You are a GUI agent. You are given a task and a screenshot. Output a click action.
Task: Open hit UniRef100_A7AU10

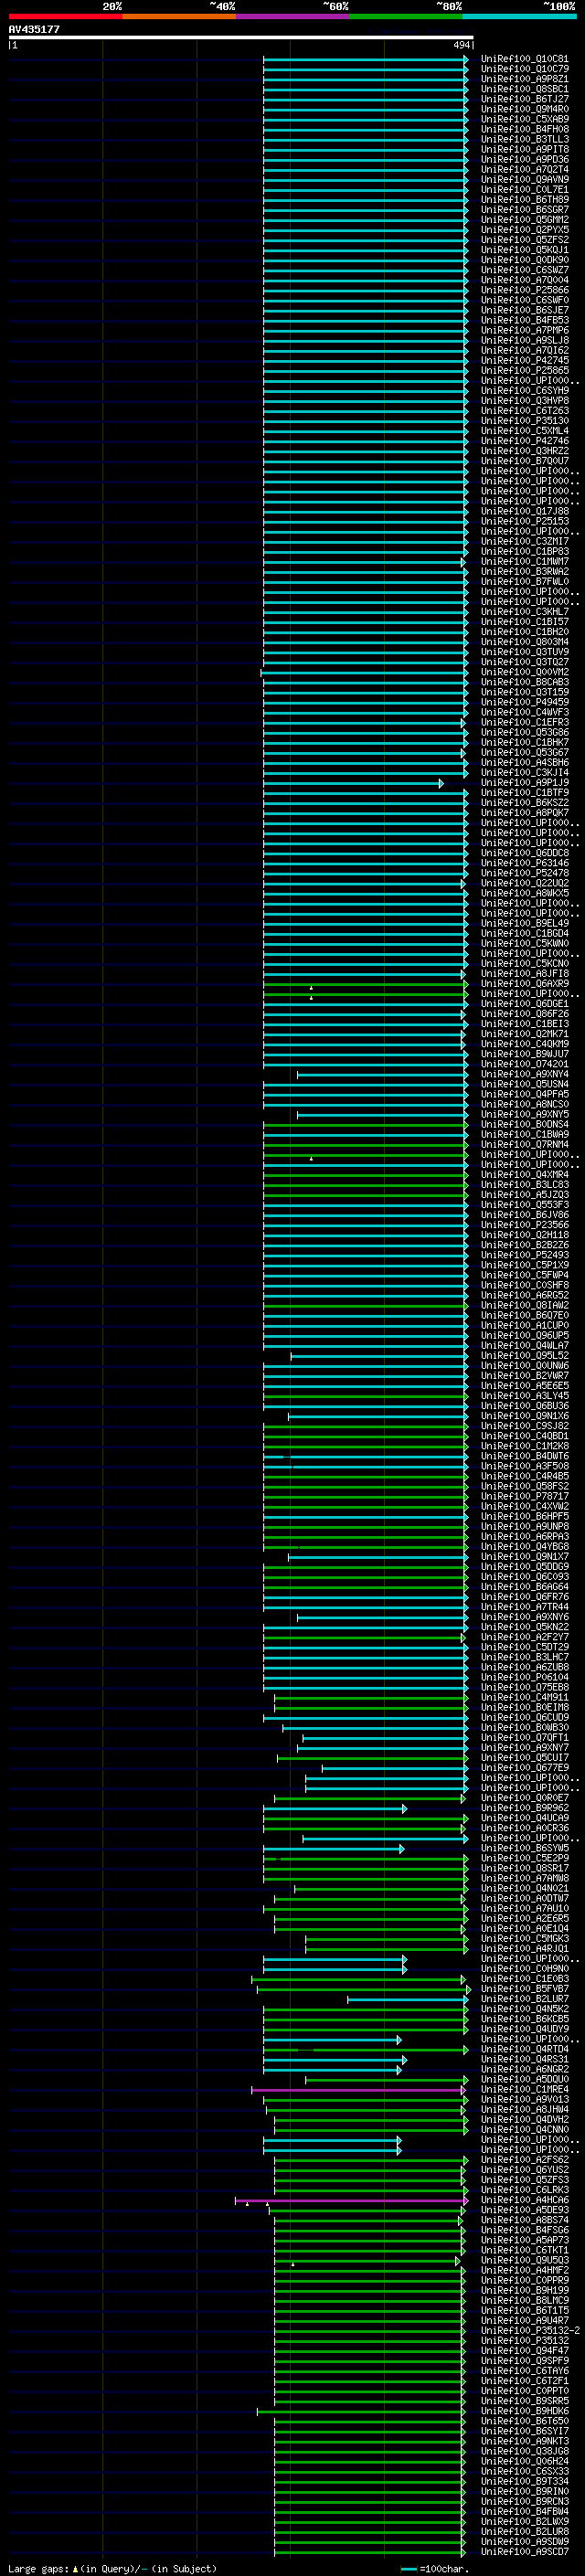(x=524, y=1908)
